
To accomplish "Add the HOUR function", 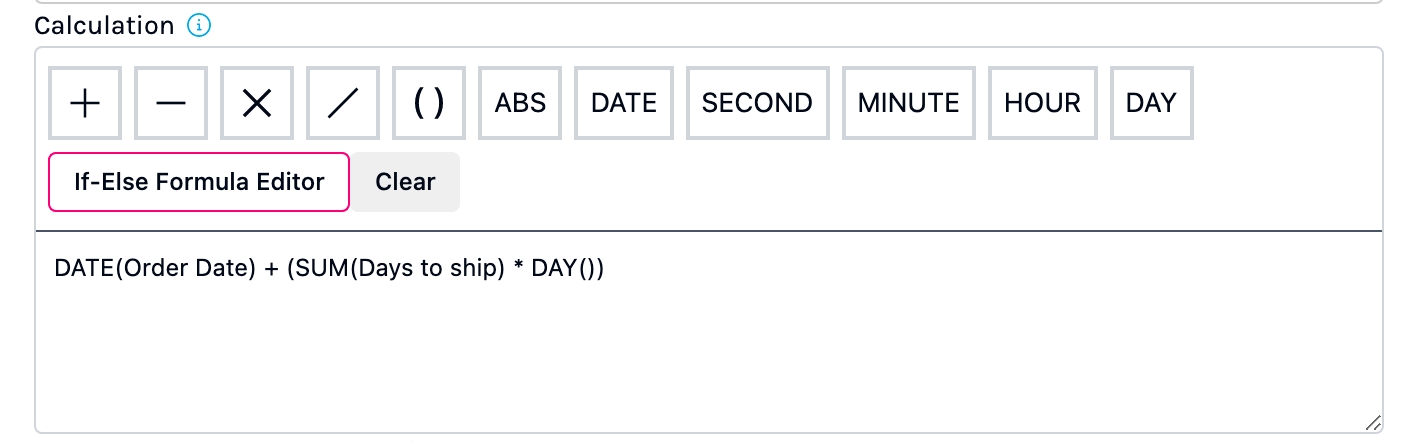I will pyautogui.click(x=1043, y=103).
